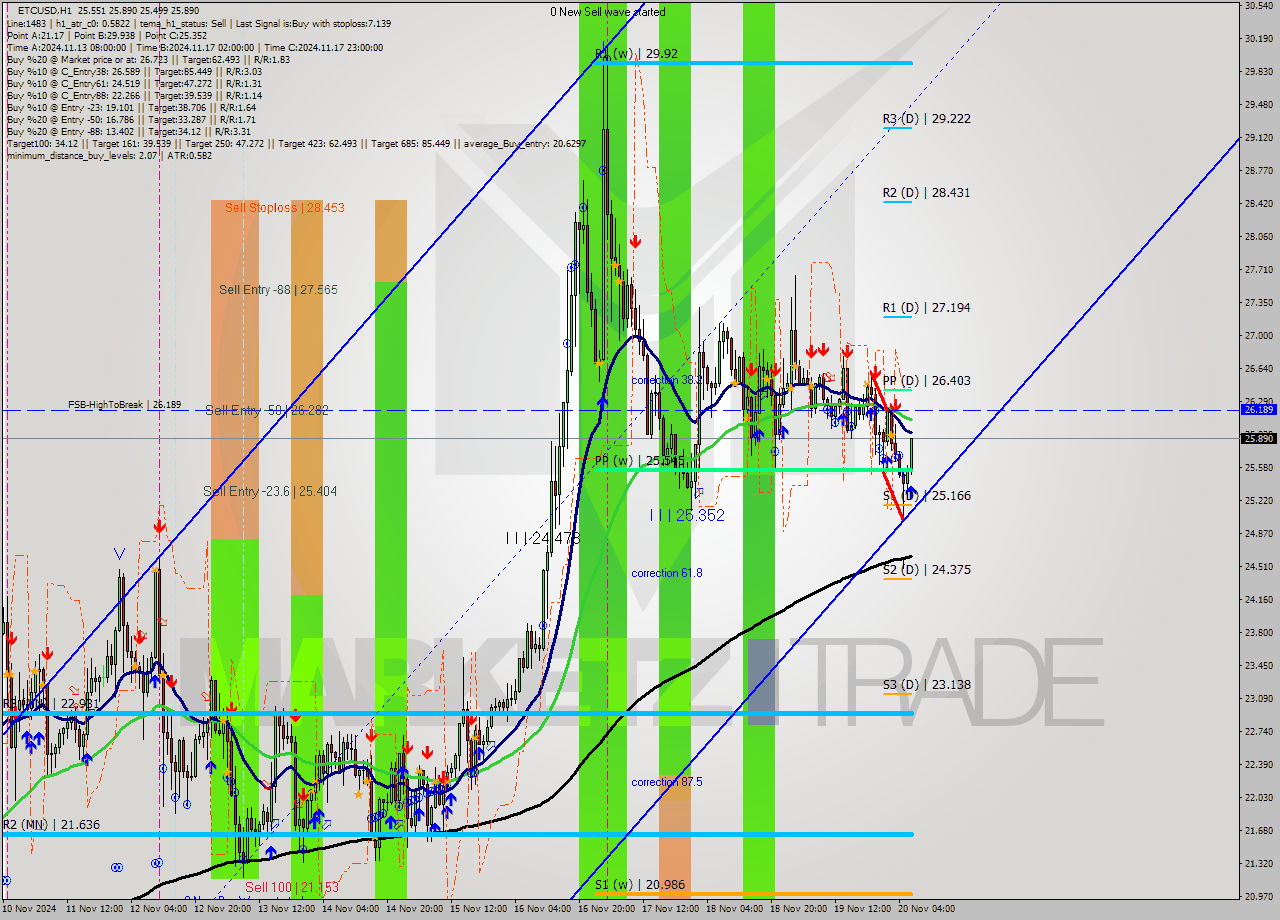Click the I I I 25.352 wave label
The image size is (1280, 920).
[x=687, y=515]
